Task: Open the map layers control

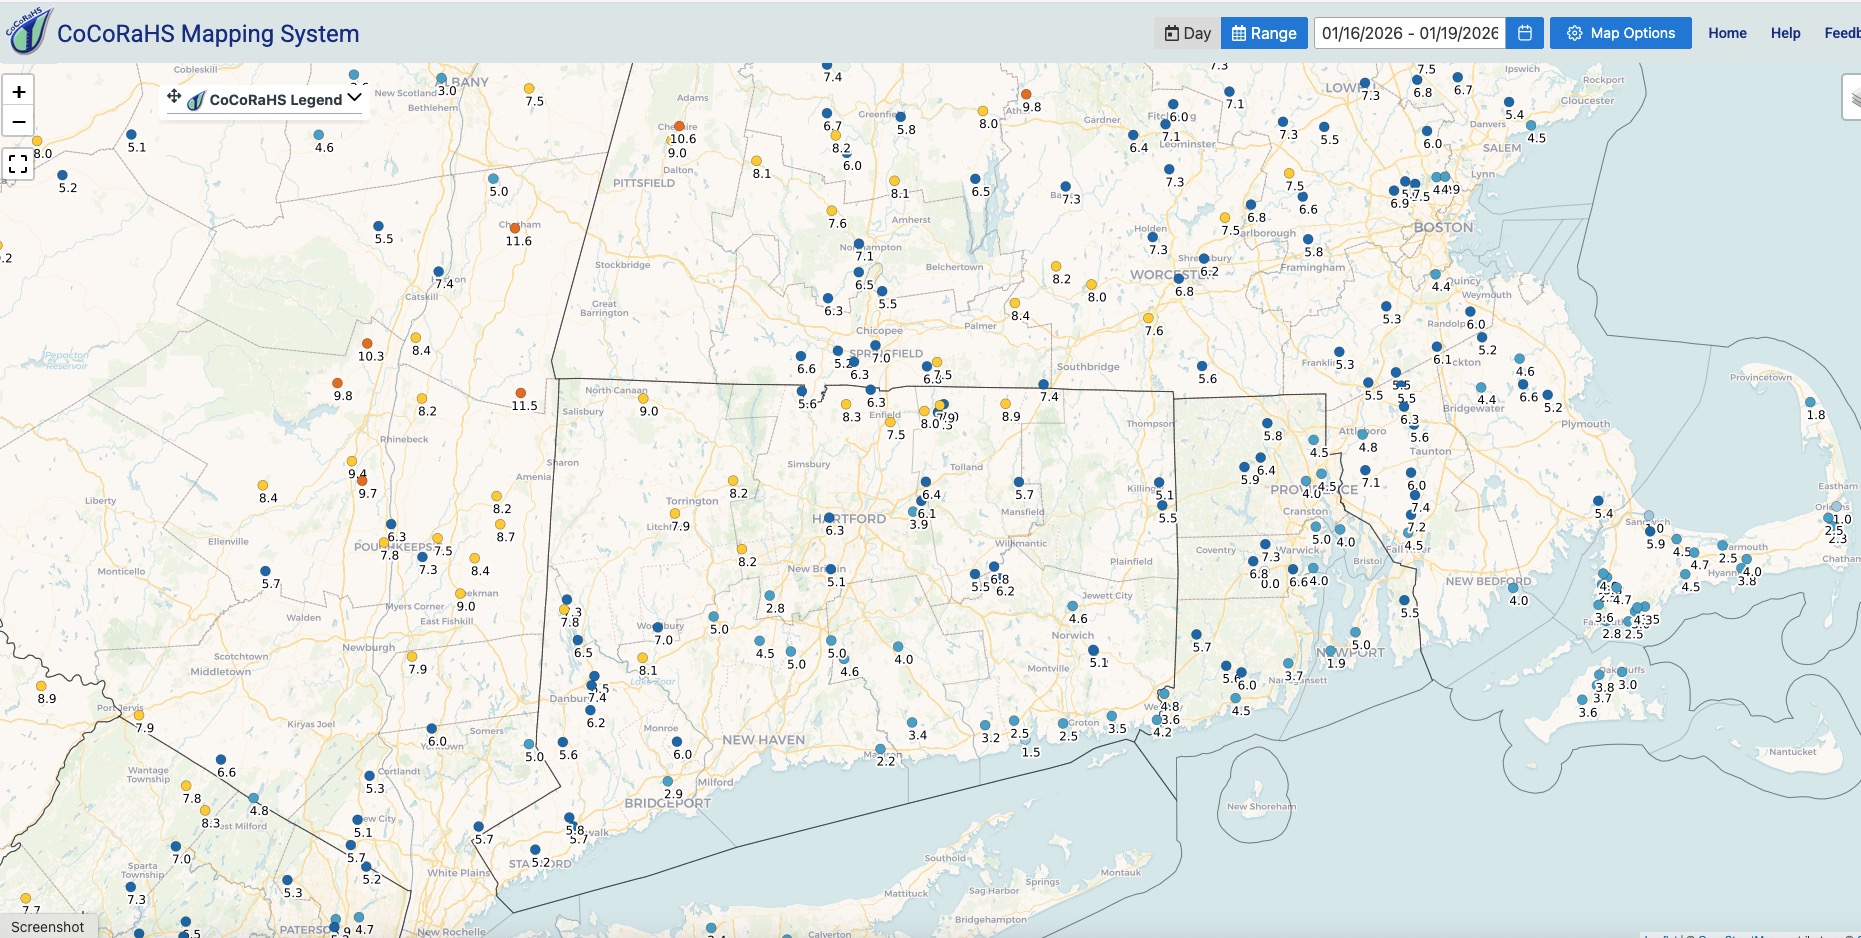Action: (x=1852, y=98)
